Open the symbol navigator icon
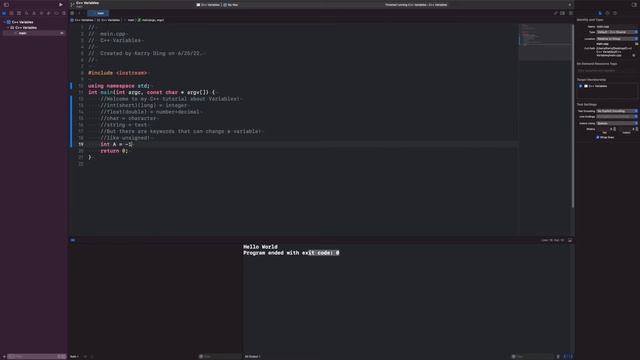Viewport: 640px width, 360px height. pyautogui.click(x=19, y=13)
